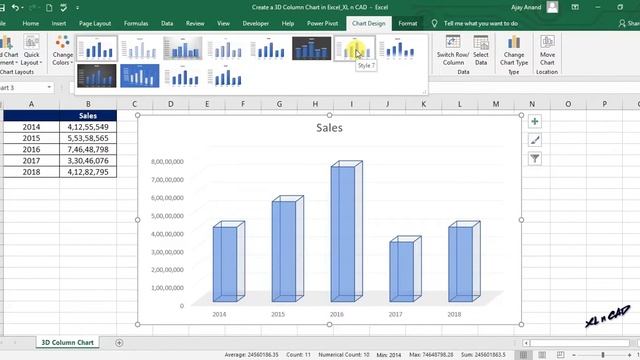Select column D header

[x=171, y=104]
